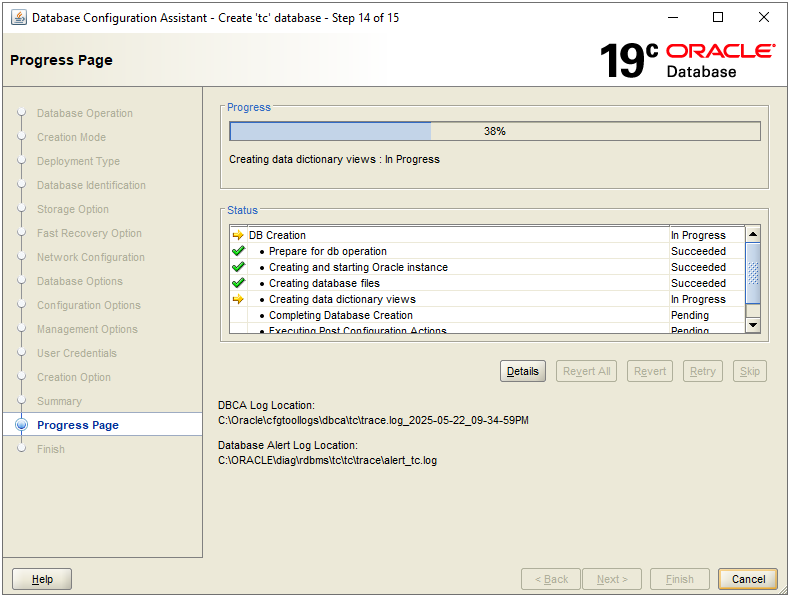
Task: Click Creating data dictionary views status row
Action: click(487, 299)
